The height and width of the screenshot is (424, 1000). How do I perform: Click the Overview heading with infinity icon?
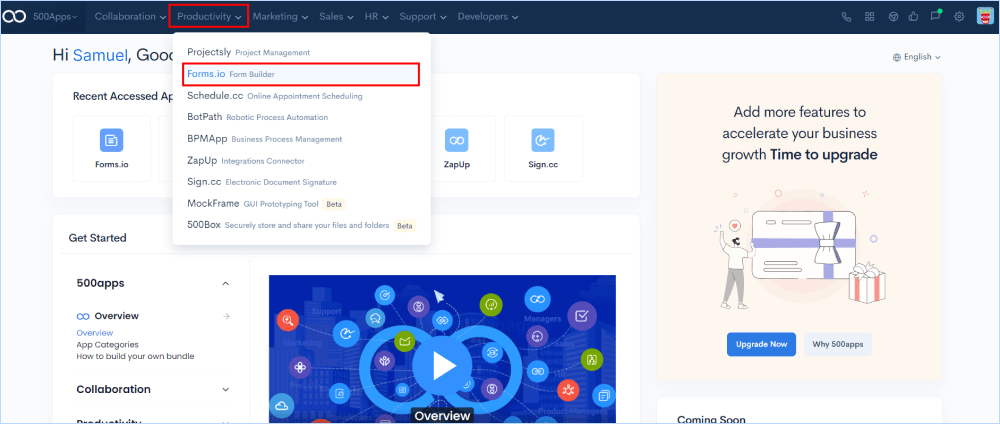[108, 316]
